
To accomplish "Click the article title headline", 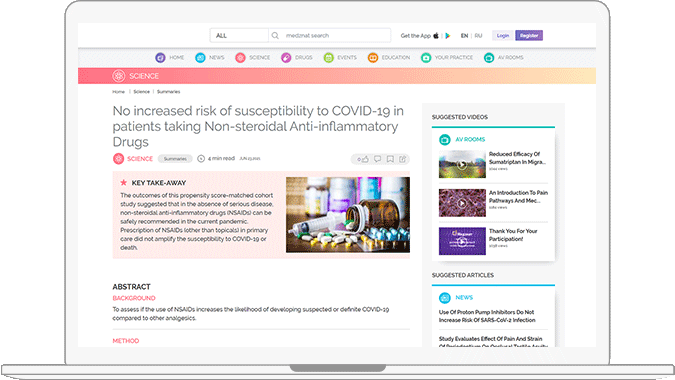I will click(258, 126).
